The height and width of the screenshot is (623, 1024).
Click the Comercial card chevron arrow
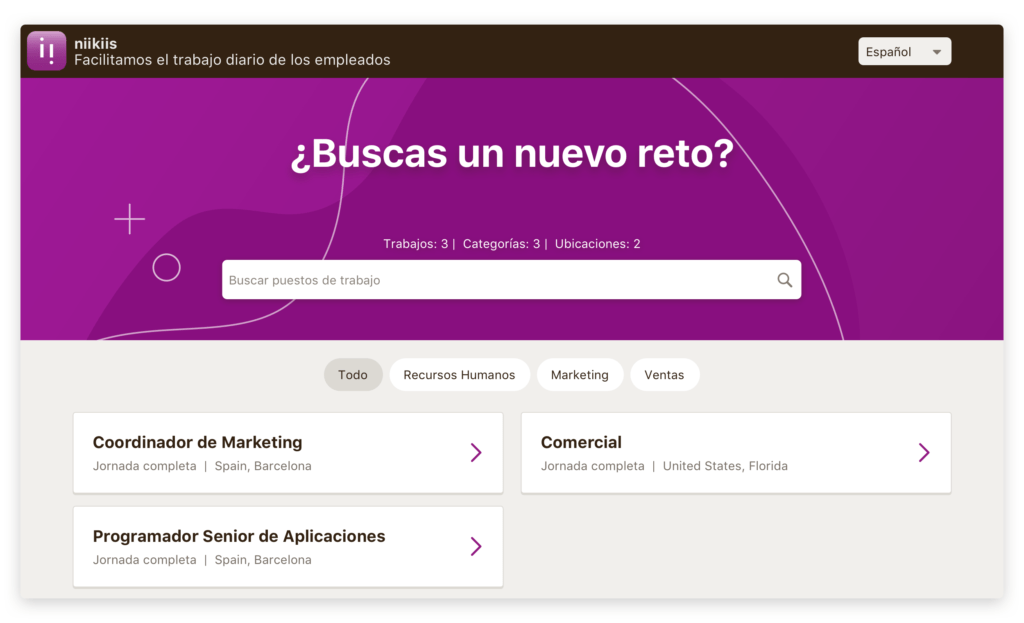[x=924, y=453]
